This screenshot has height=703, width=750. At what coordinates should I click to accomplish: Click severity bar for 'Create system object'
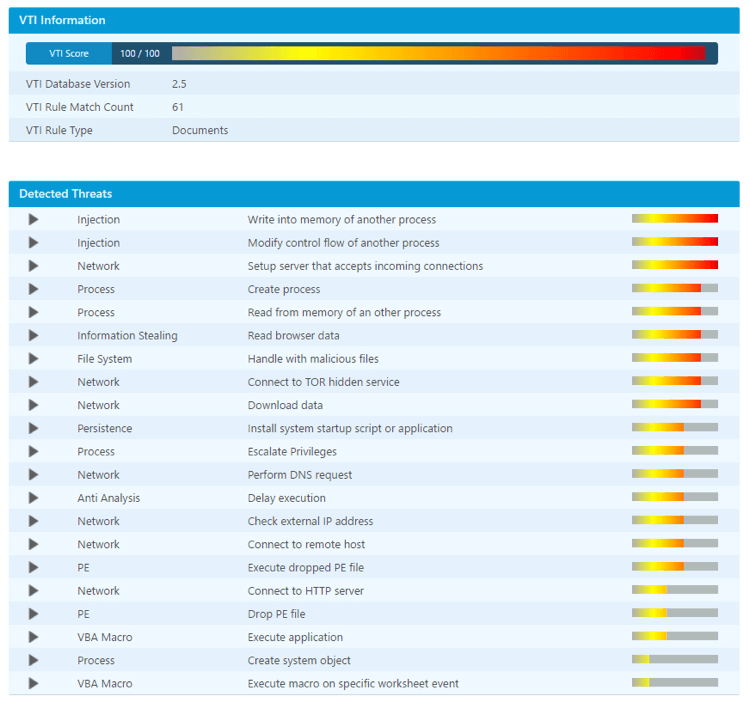[x=674, y=659]
